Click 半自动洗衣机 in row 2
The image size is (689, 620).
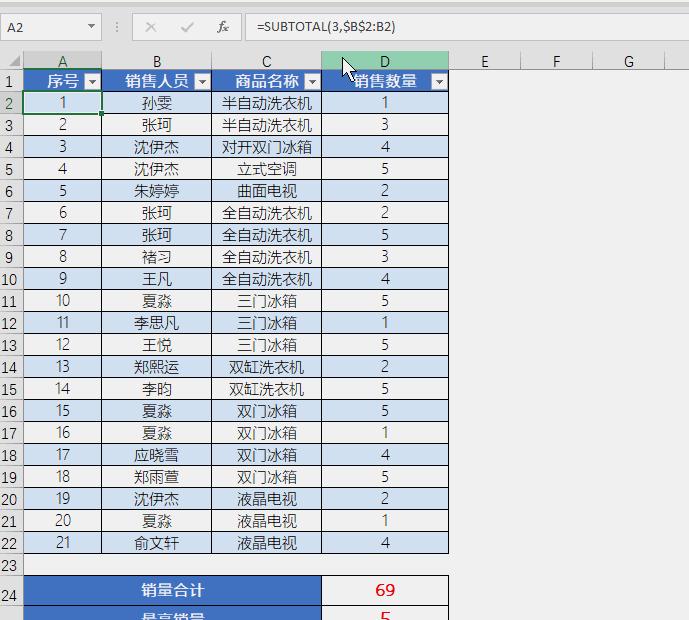[266, 103]
